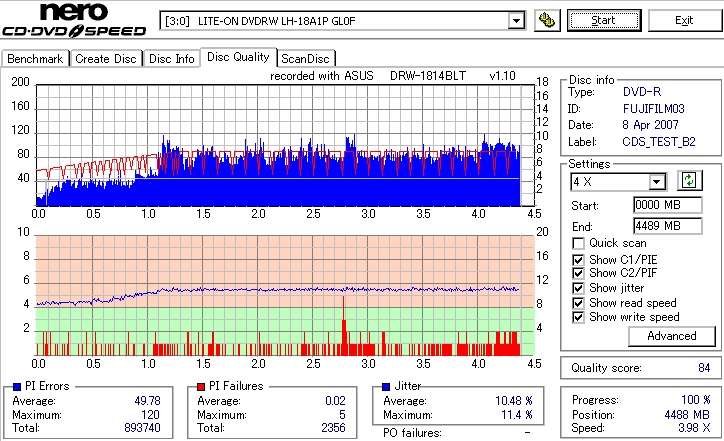Uncheck the Show read speed option
The image size is (724, 441).
[578, 303]
